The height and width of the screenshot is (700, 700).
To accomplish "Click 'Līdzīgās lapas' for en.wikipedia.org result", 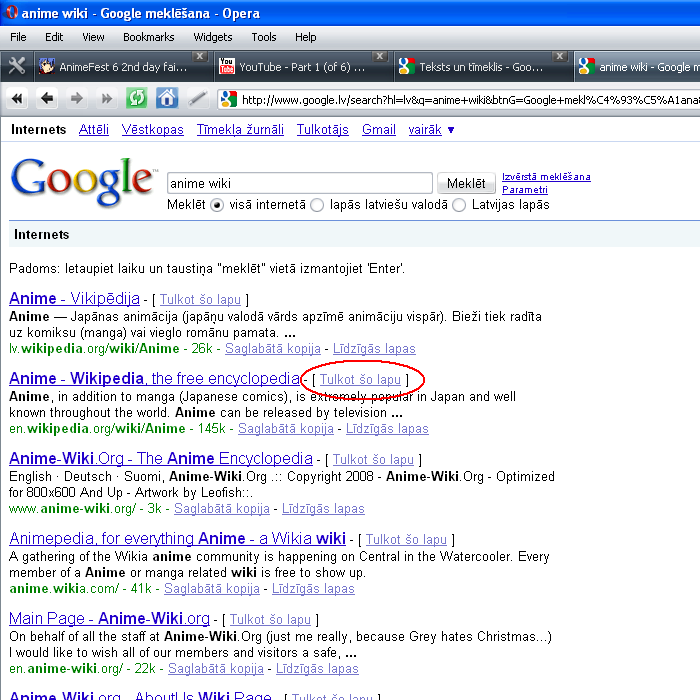I will (387, 428).
